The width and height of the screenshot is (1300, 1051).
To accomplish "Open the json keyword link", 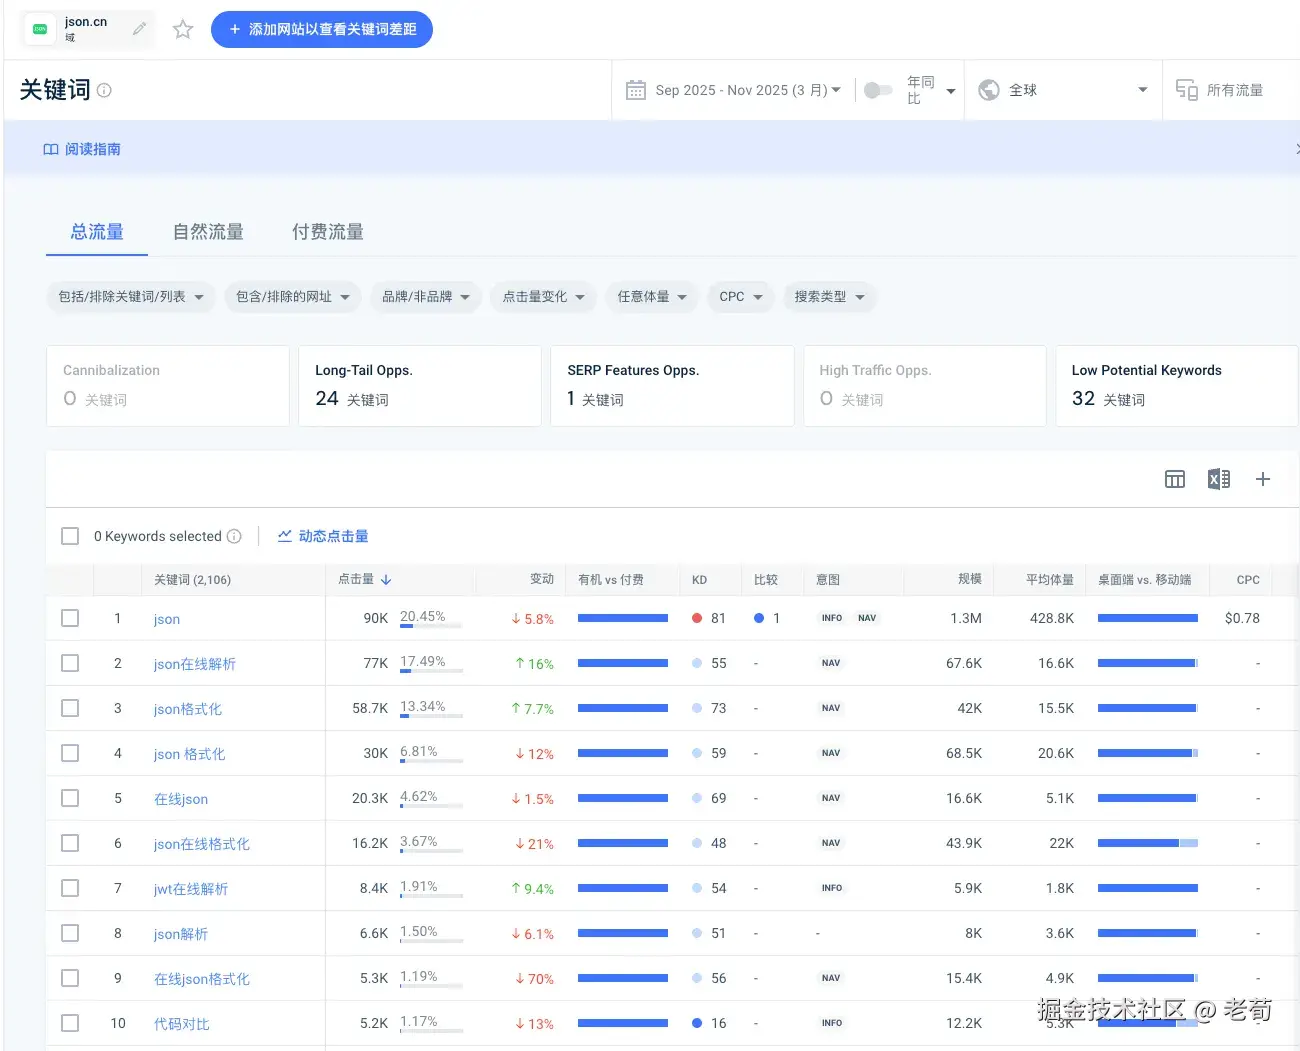I will (167, 619).
